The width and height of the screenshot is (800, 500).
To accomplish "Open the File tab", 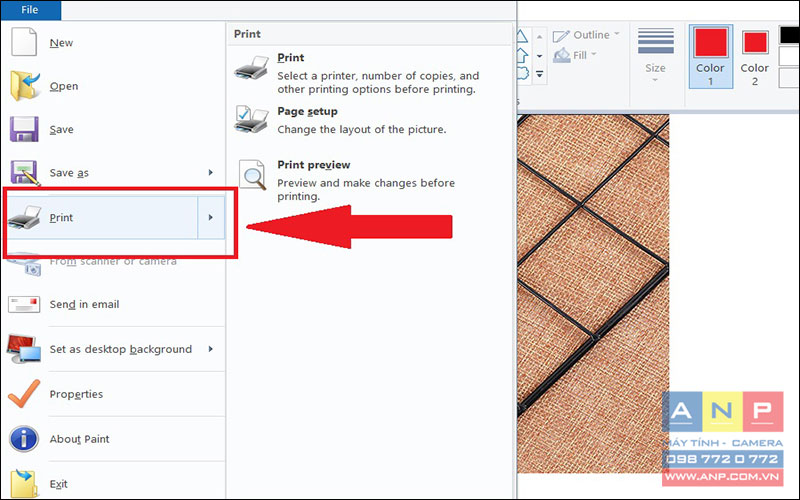I will coord(31,10).
